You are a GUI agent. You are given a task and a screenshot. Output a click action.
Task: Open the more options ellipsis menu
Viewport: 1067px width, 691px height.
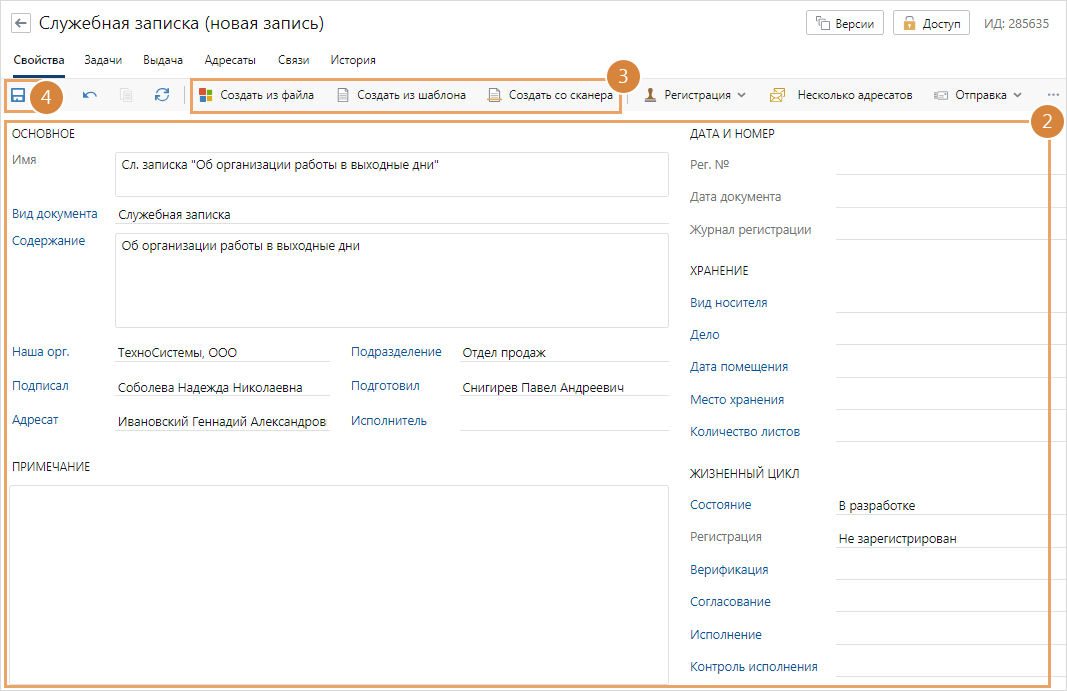point(1053,95)
